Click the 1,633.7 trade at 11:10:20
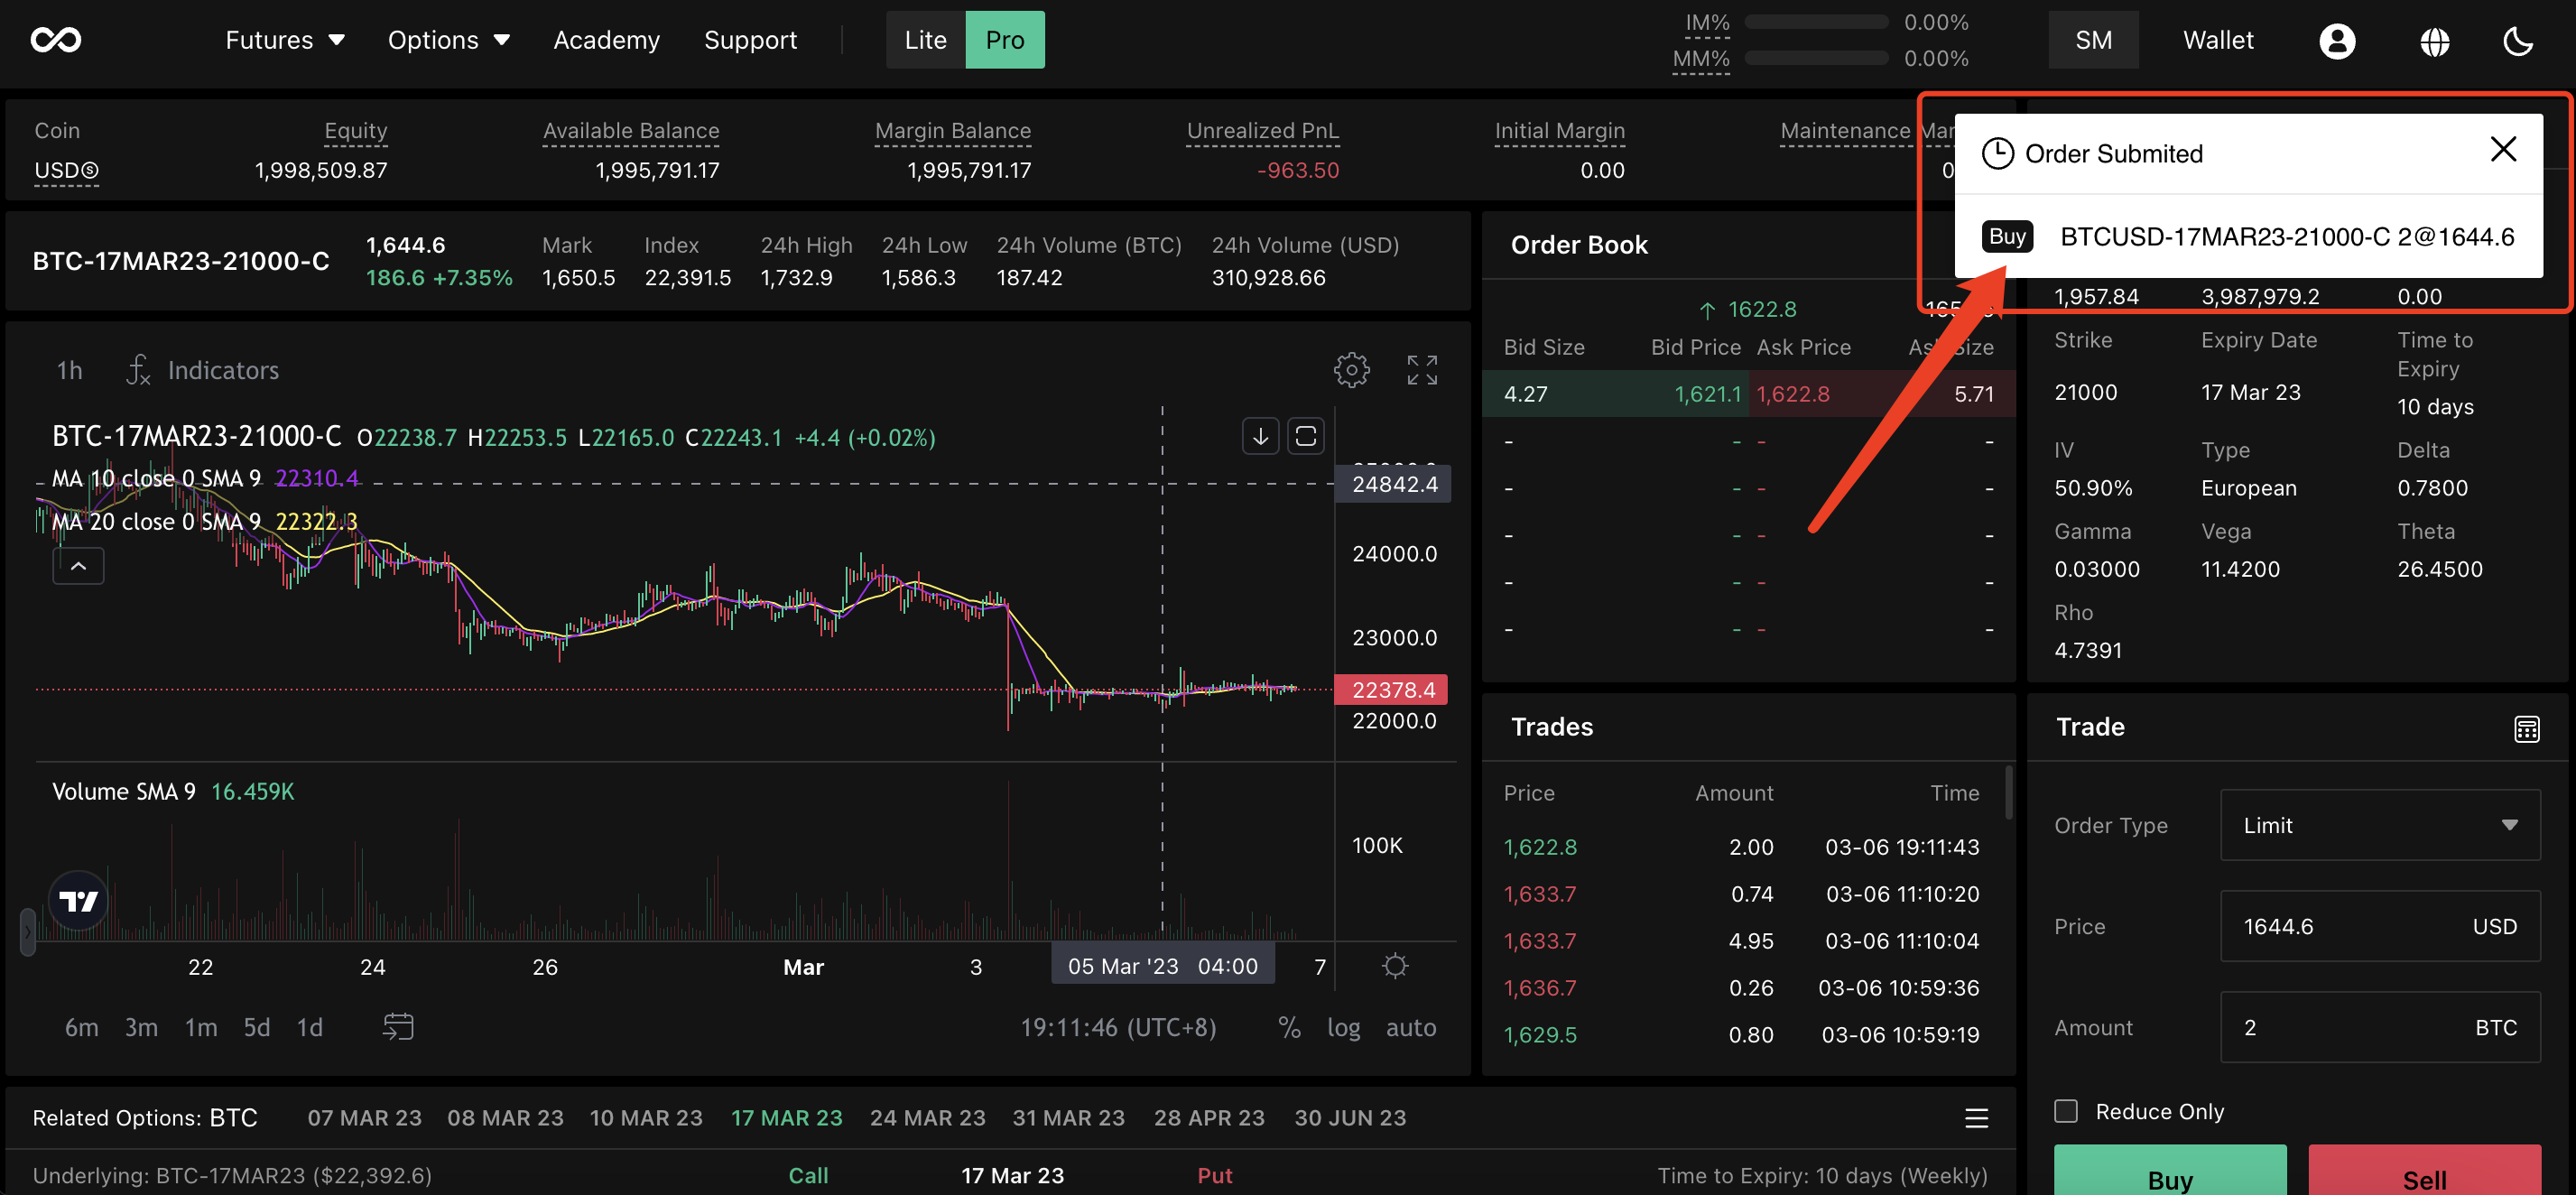Image resolution: width=2576 pixels, height=1195 pixels. click(x=1740, y=894)
